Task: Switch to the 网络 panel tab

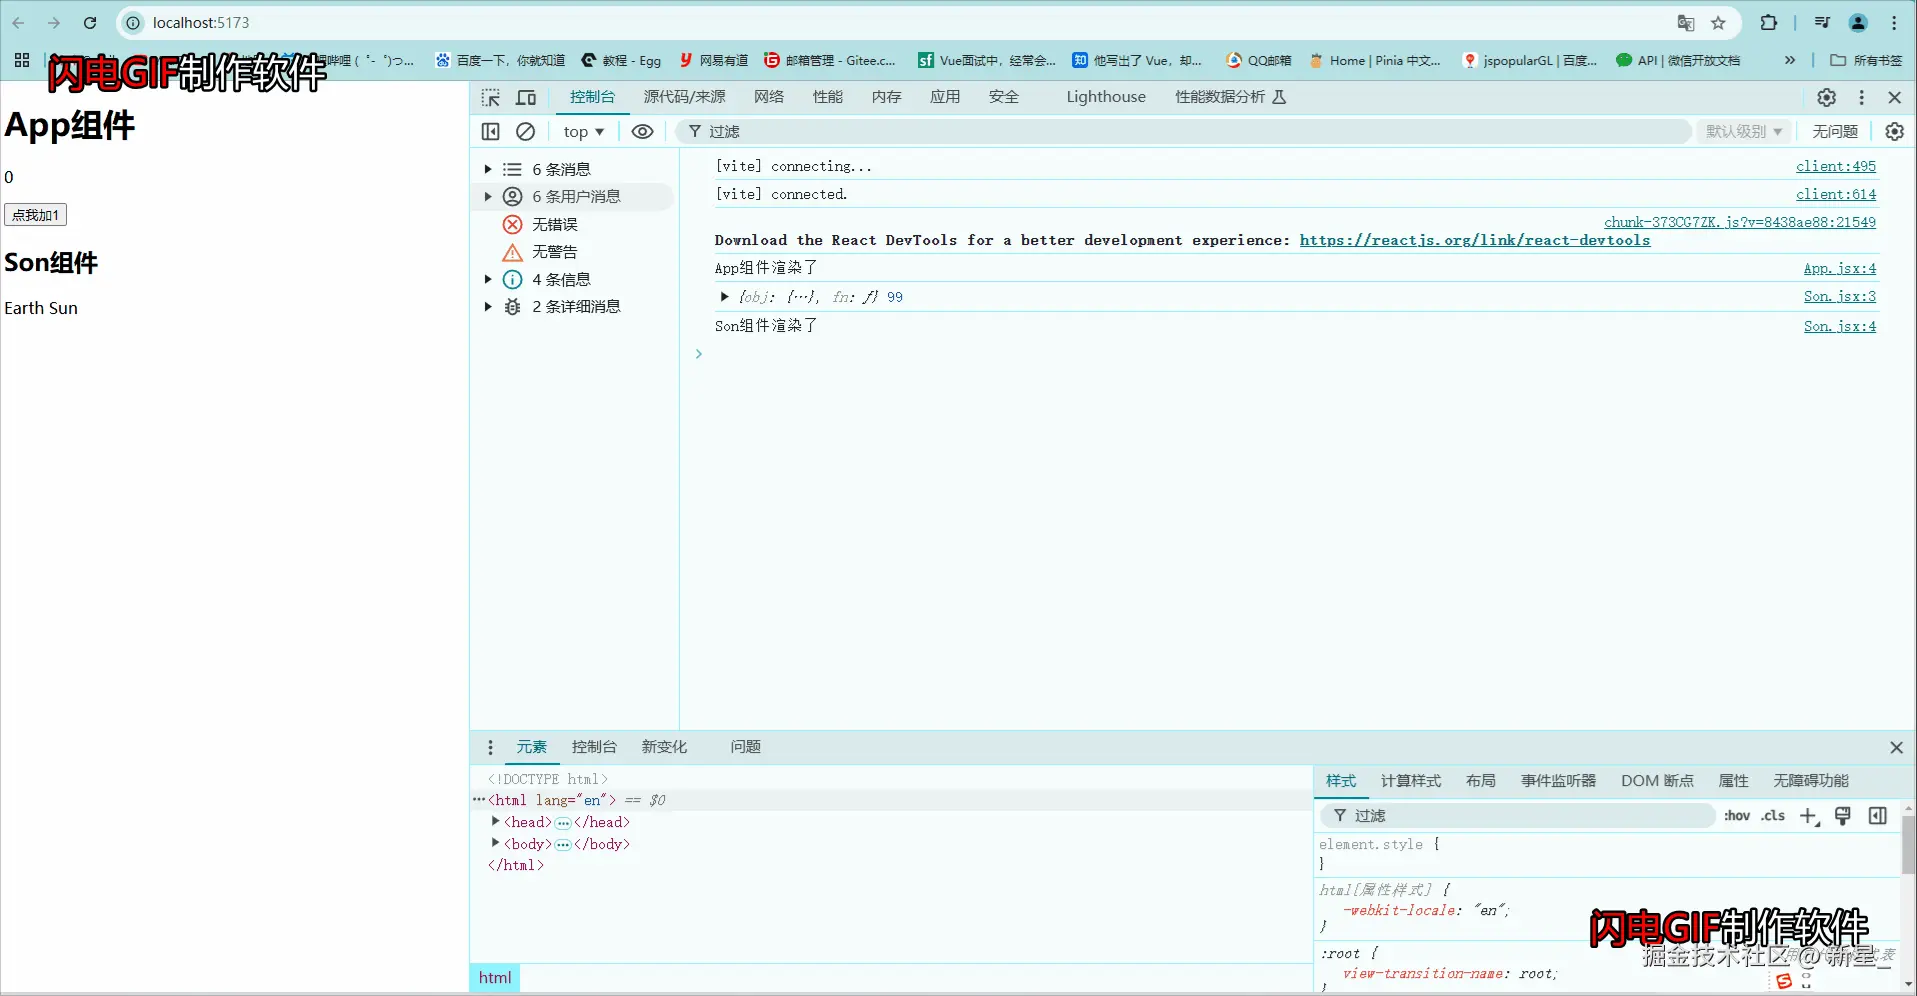Action: (x=768, y=97)
